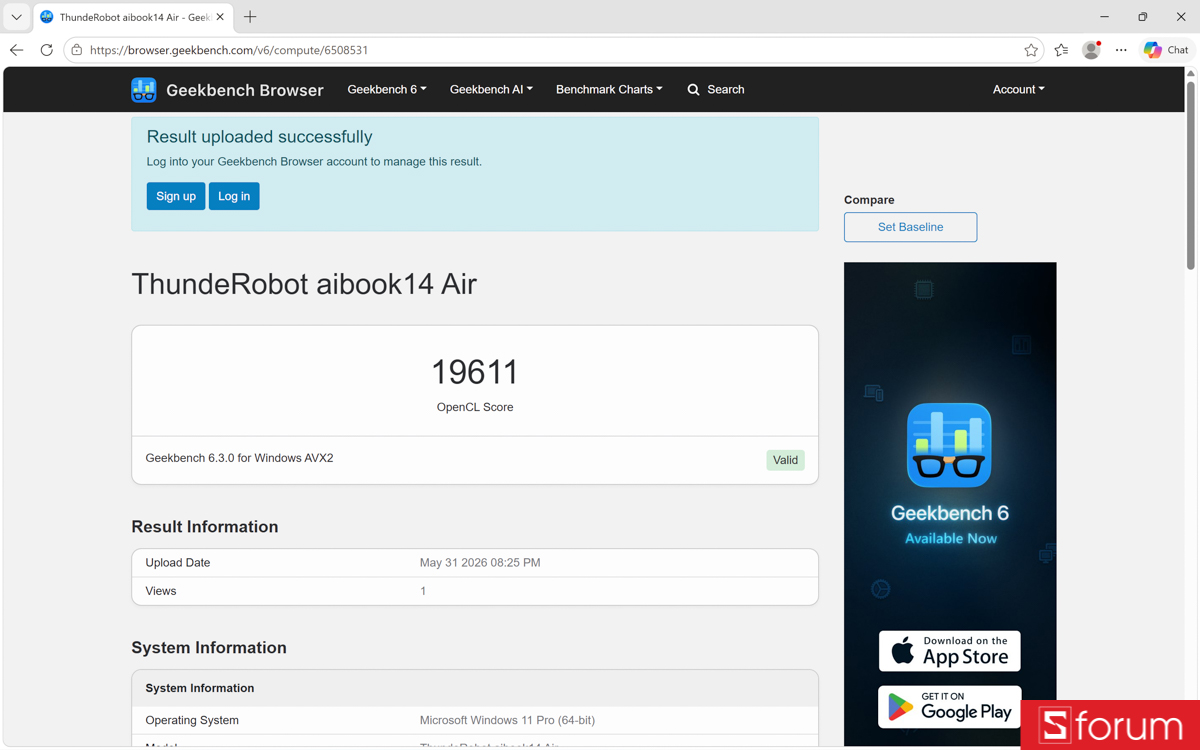Expand the Benchmark Charts dropdown
This screenshot has height=750, width=1200.
click(x=609, y=90)
